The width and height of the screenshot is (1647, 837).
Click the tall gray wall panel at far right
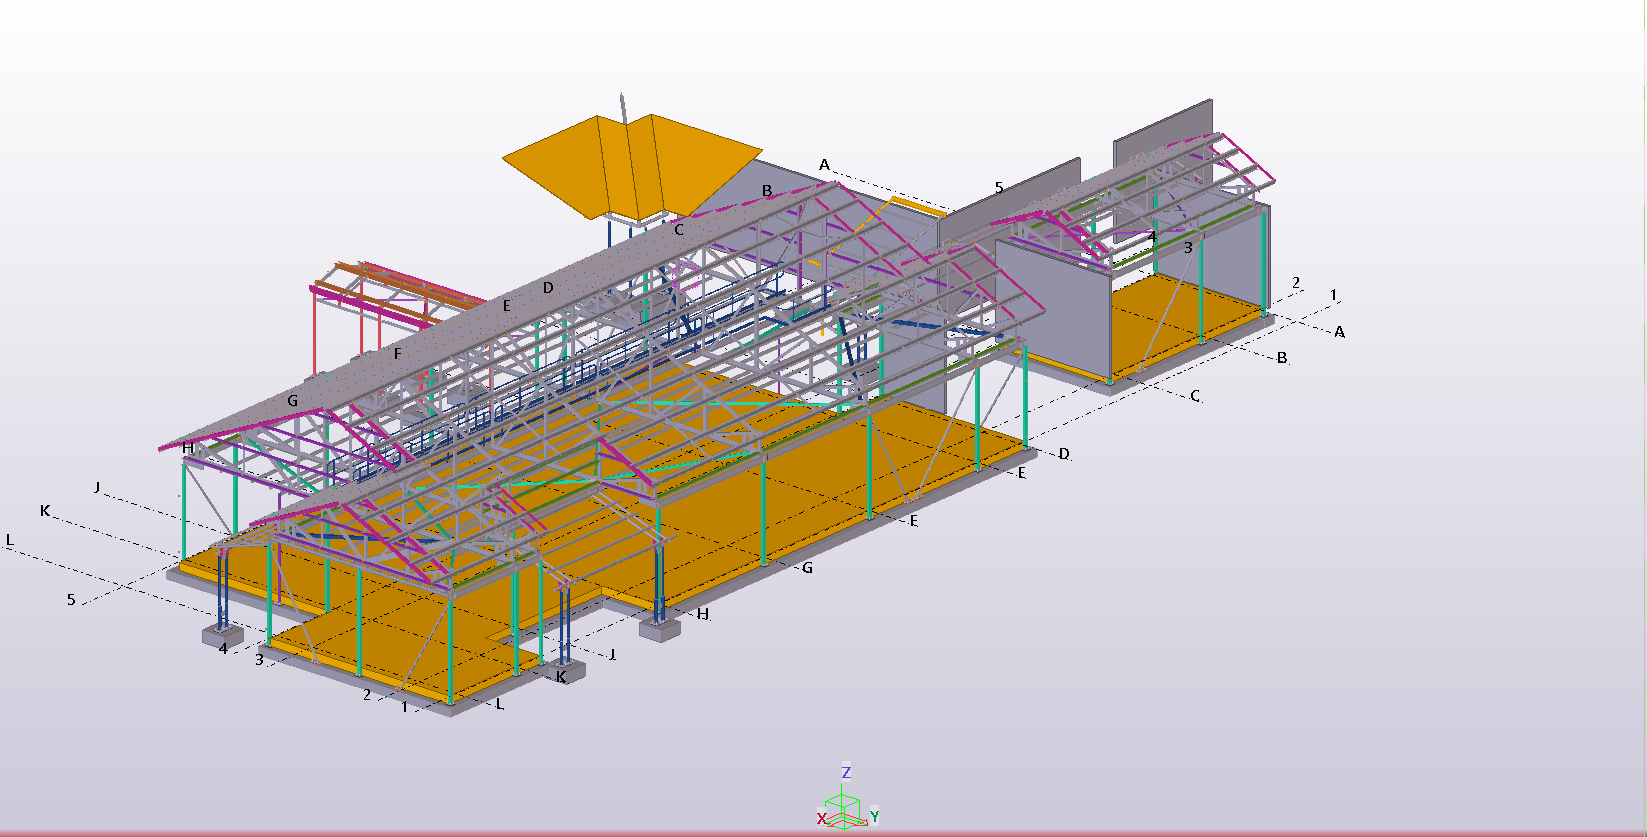(x=1162, y=130)
